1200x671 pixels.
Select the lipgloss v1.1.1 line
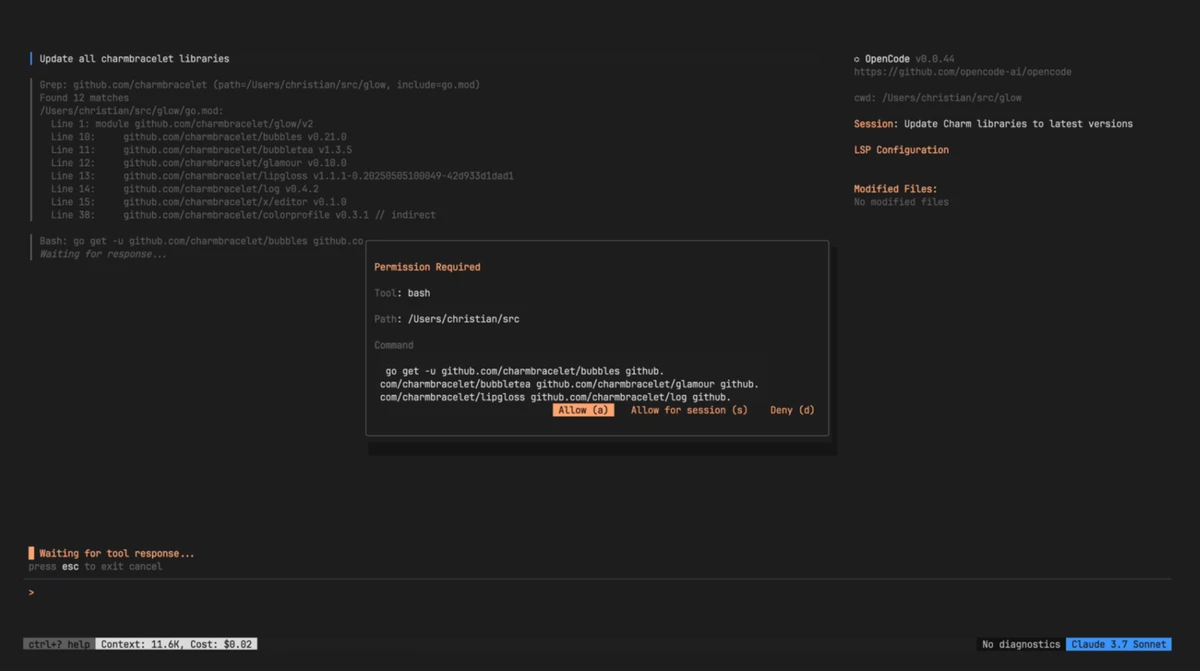click(282, 176)
